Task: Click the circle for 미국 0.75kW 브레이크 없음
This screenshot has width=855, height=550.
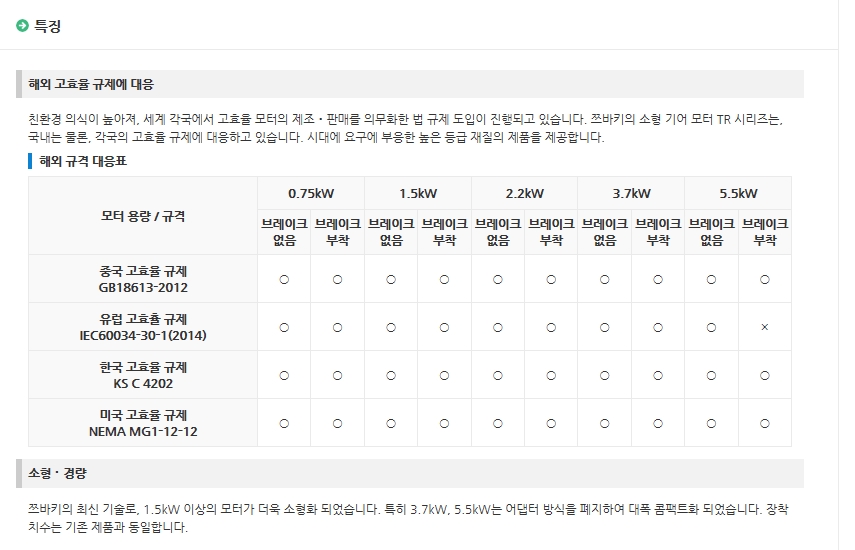Action: (284, 423)
